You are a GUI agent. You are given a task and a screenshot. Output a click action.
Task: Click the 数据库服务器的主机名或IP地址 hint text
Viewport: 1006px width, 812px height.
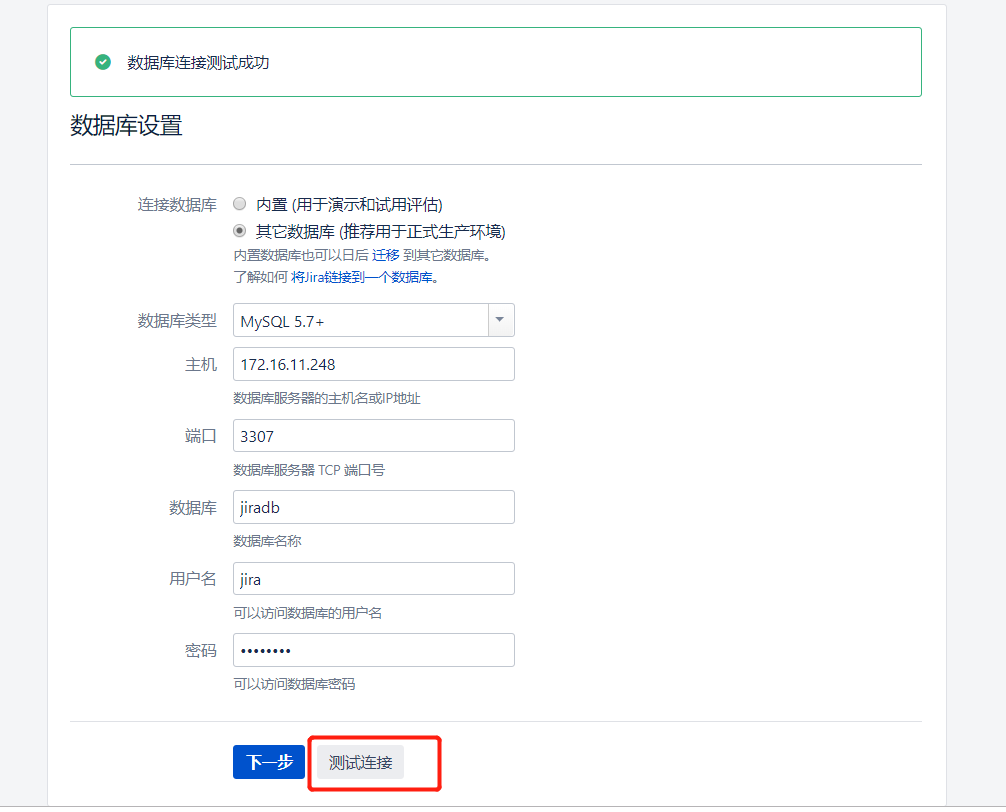[x=327, y=398]
